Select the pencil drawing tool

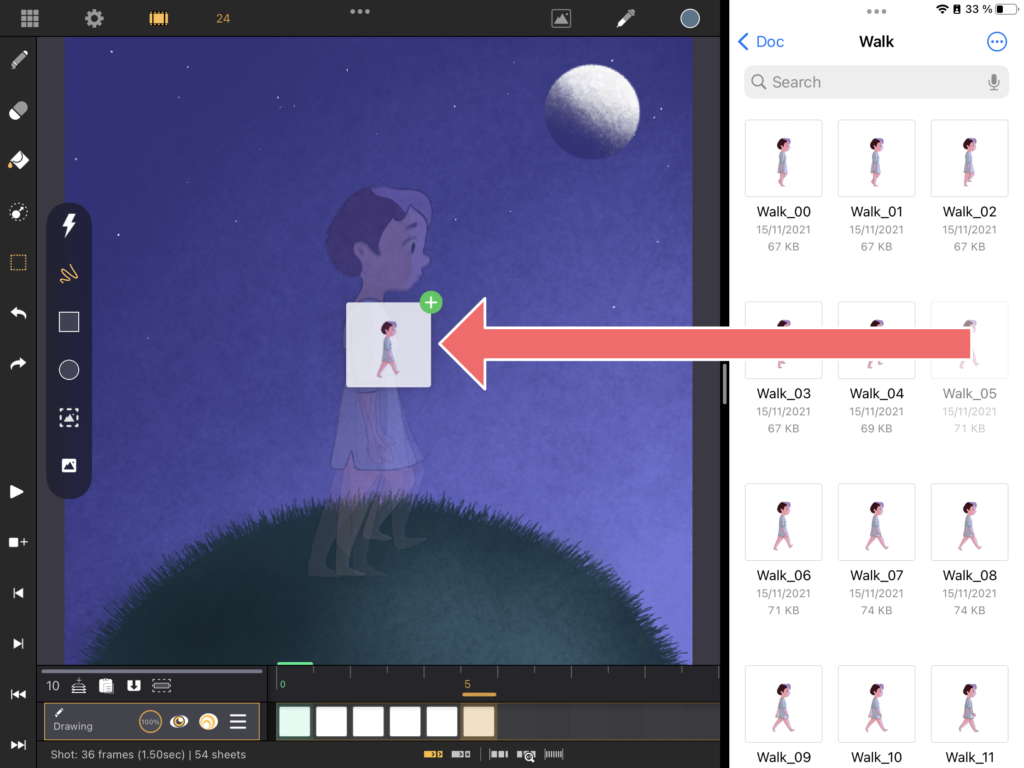(18, 60)
